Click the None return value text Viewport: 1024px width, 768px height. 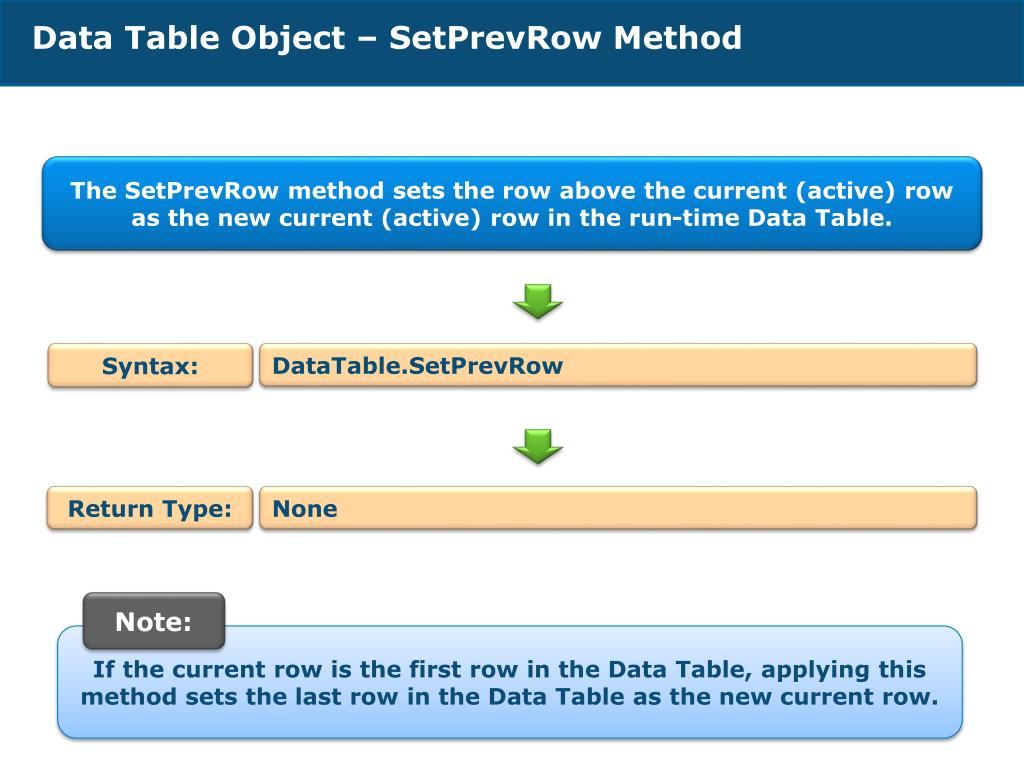click(305, 509)
